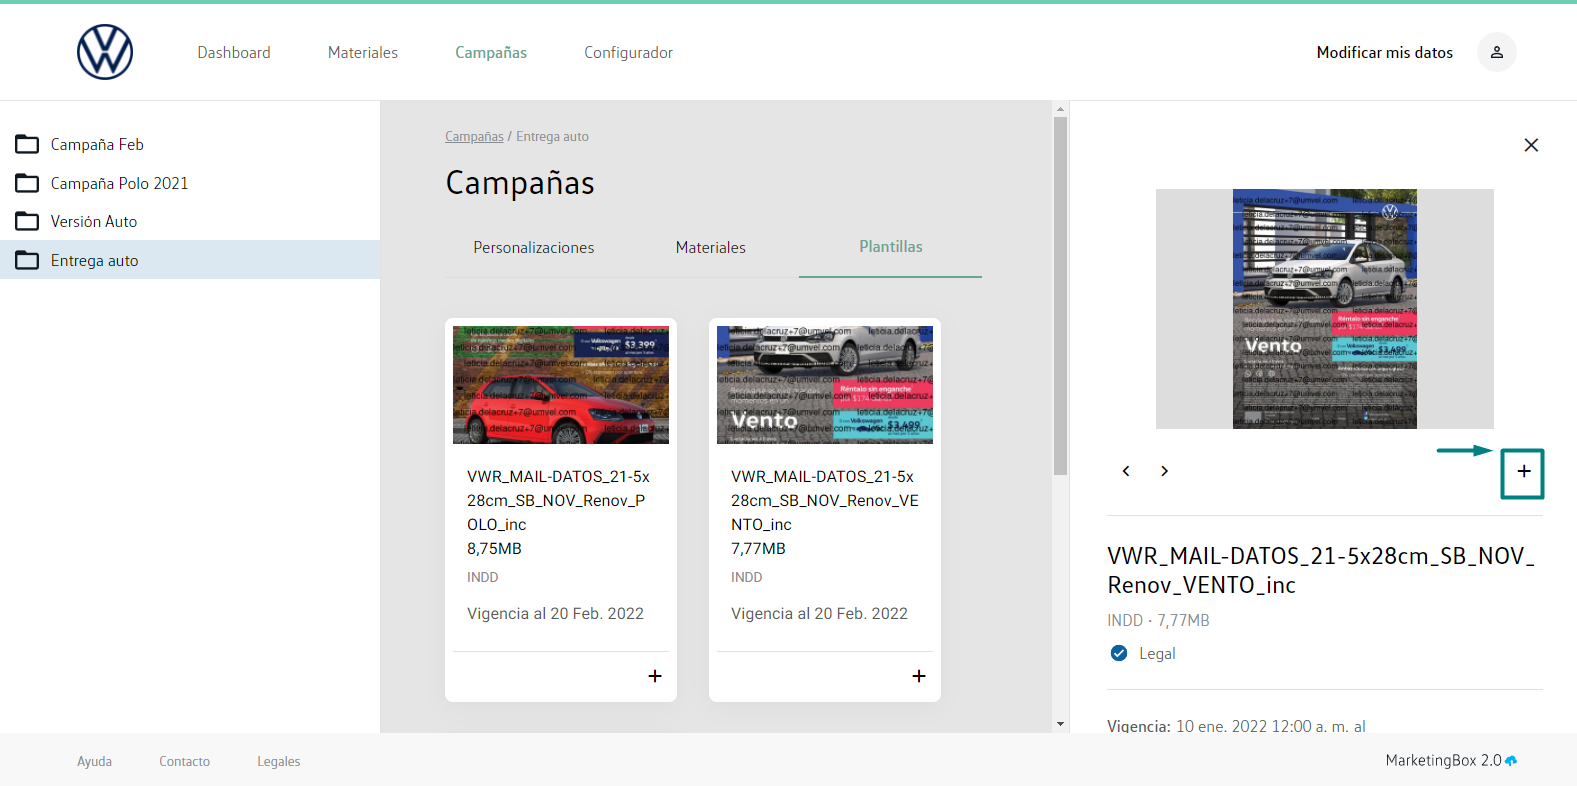Viewport: 1577px width, 786px height.
Task: Click the large Vento preview image
Action: [1325, 309]
